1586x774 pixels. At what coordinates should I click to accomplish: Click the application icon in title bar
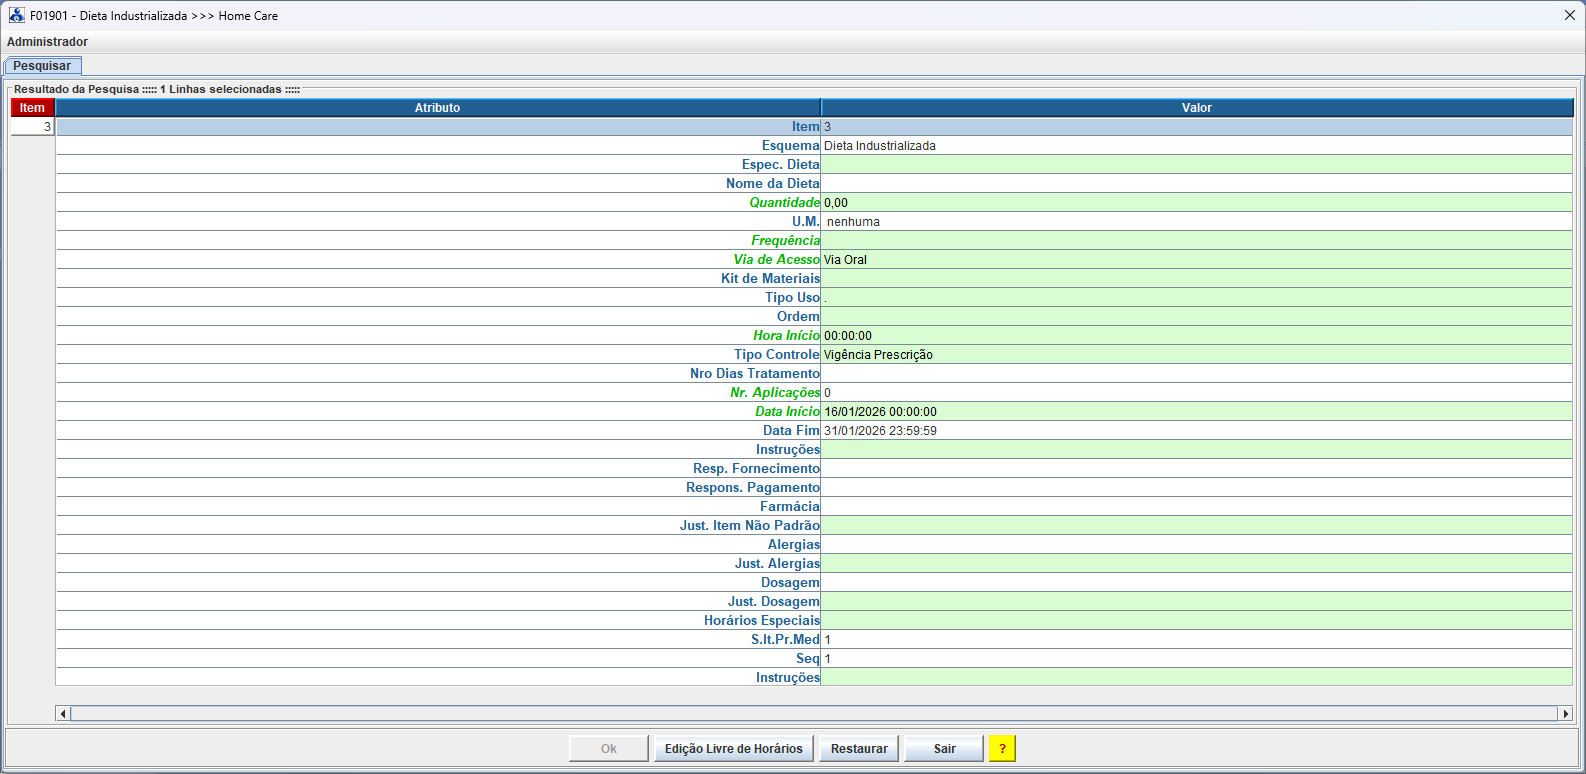point(16,15)
